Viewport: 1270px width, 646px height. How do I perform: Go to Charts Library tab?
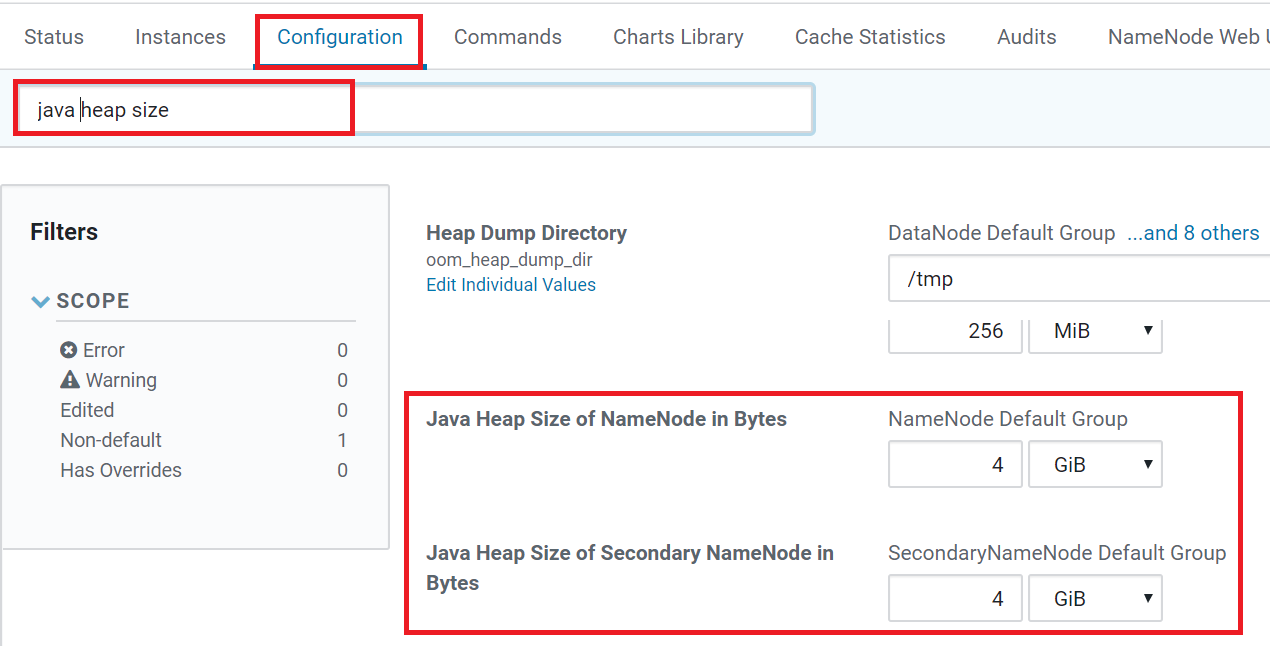point(678,37)
